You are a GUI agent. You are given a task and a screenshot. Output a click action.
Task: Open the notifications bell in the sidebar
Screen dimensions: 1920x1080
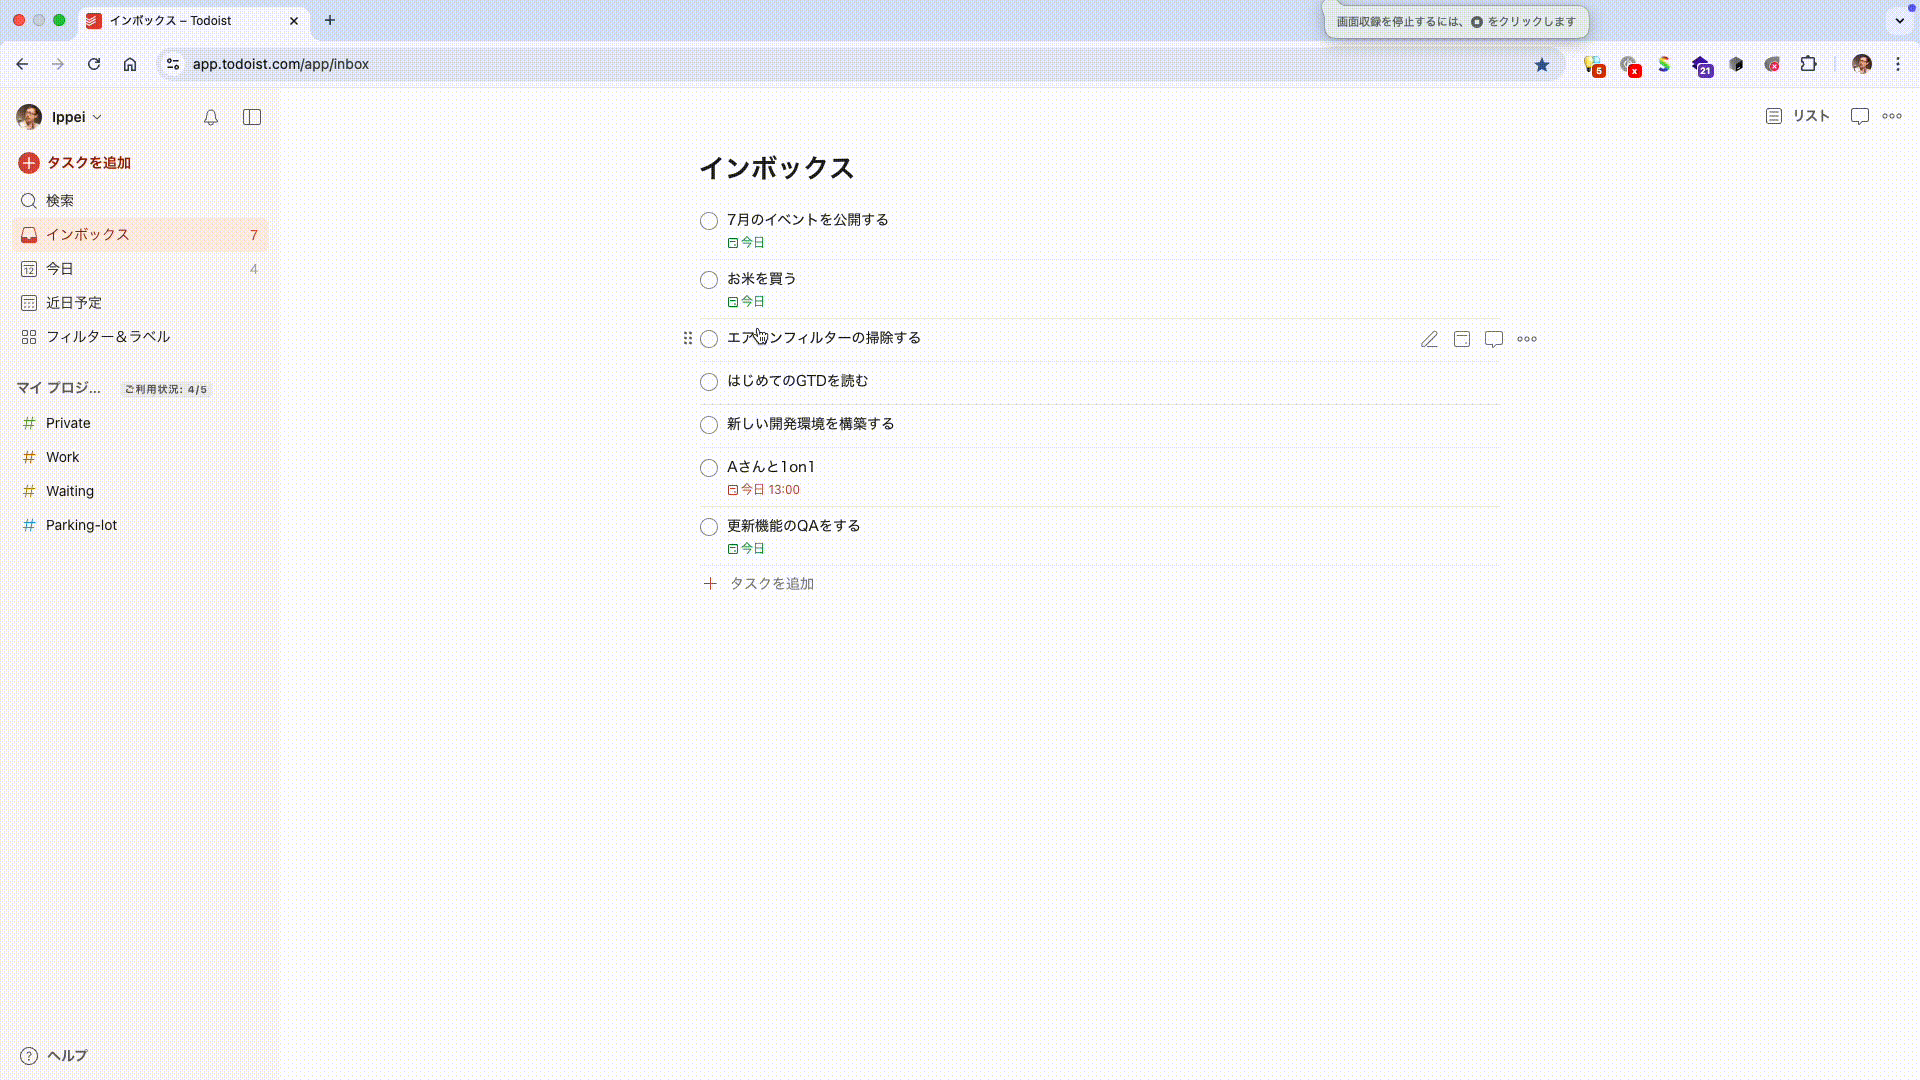click(x=210, y=117)
